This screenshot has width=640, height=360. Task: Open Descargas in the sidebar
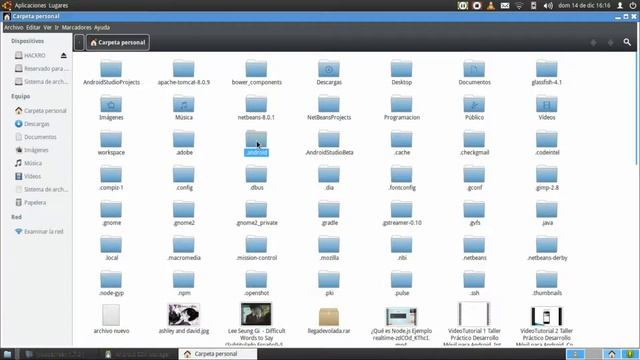click(32, 124)
